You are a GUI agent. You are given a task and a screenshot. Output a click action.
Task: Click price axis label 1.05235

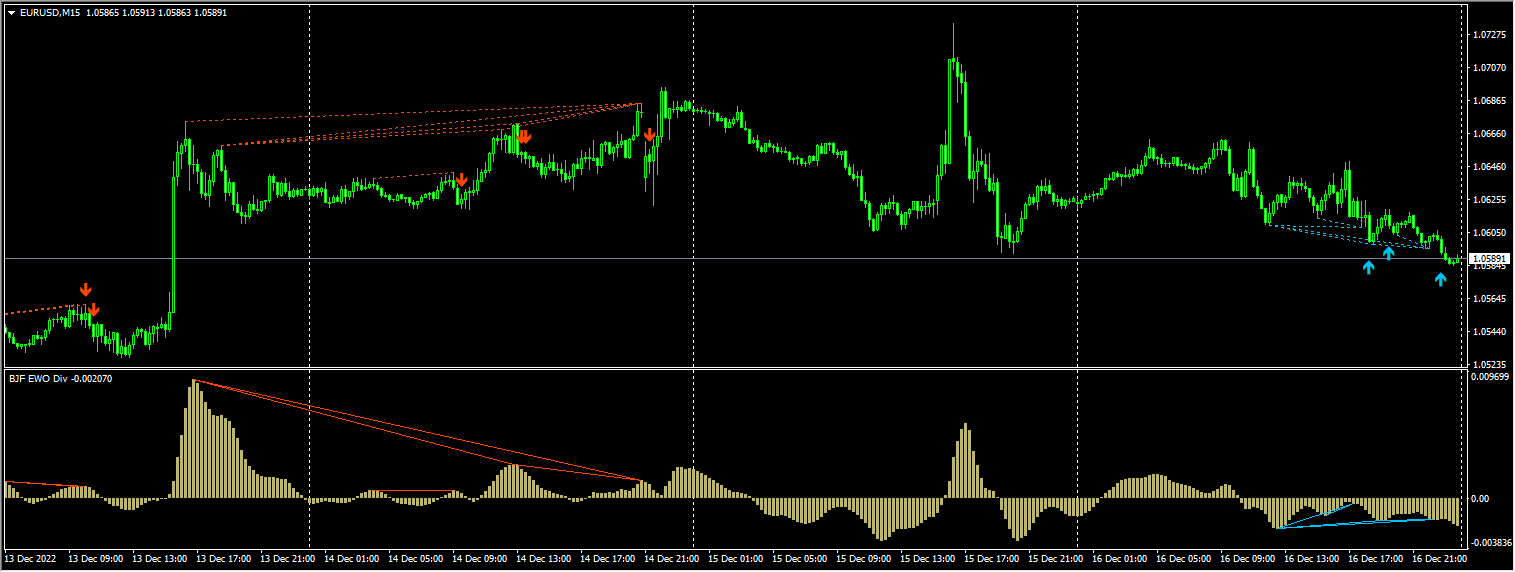click(1490, 365)
